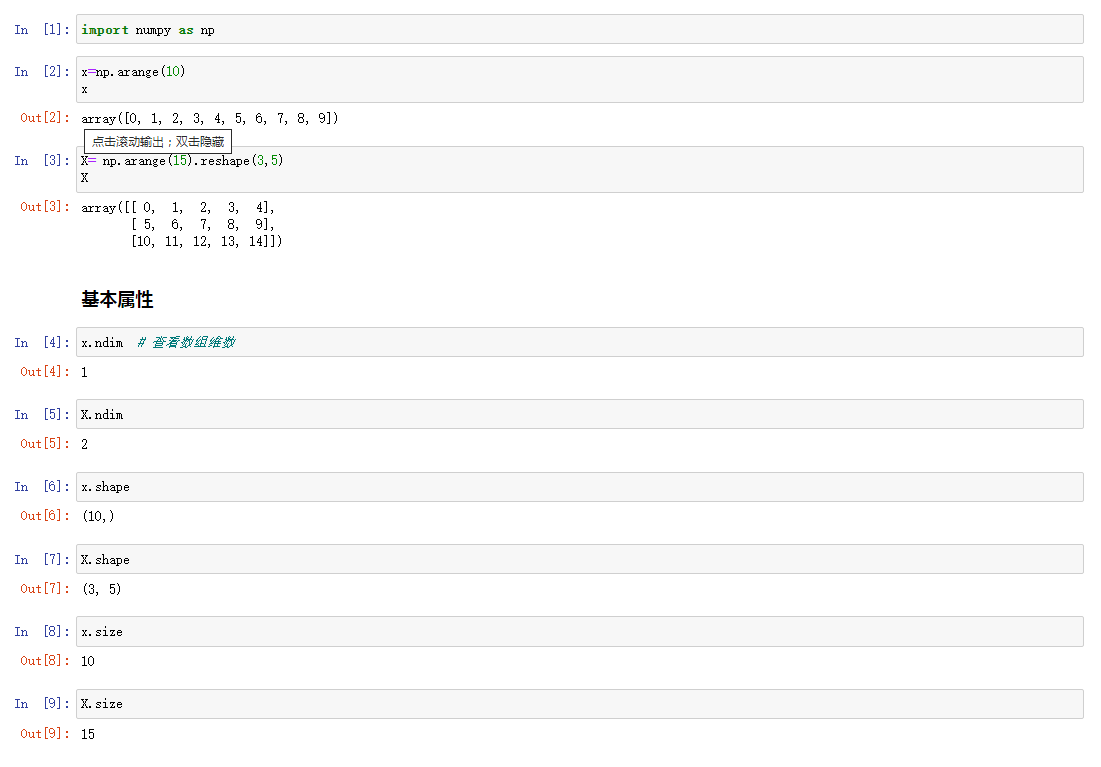Click the Out[9] prompt label
Screen dimensions: 1101x767
point(45,733)
